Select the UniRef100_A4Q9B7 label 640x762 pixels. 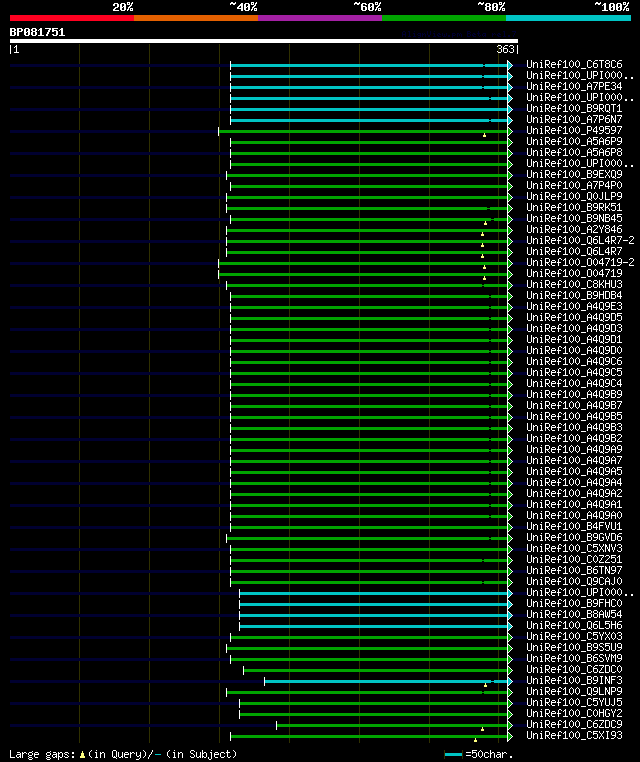point(574,406)
